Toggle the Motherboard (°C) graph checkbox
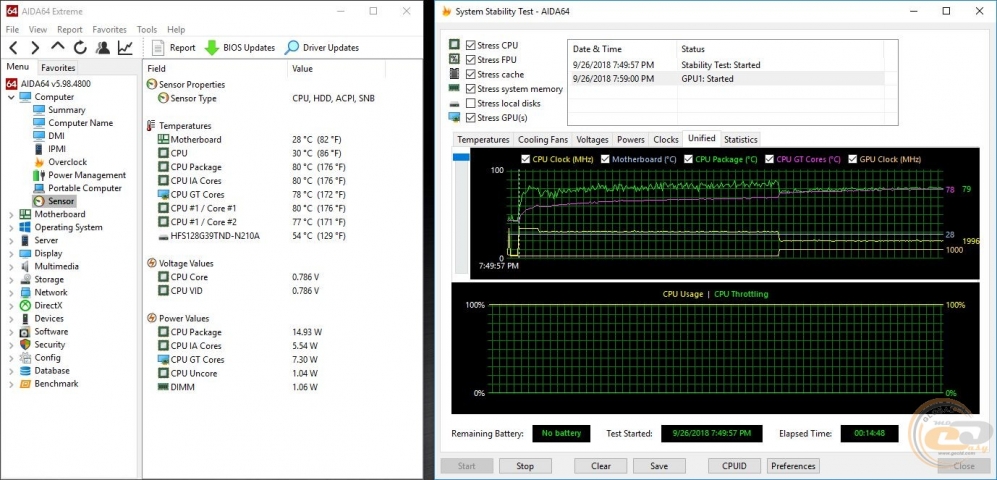The image size is (997, 480). 605,159
